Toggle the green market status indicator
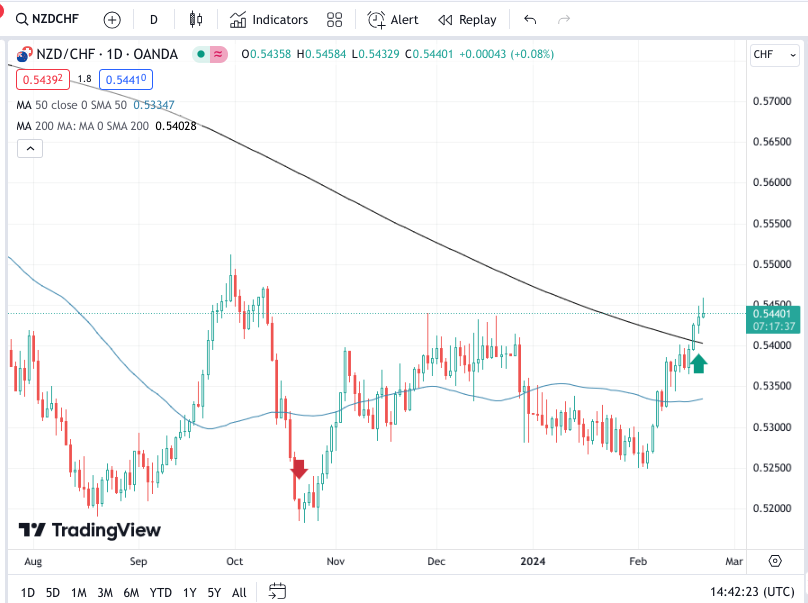 coord(201,55)
